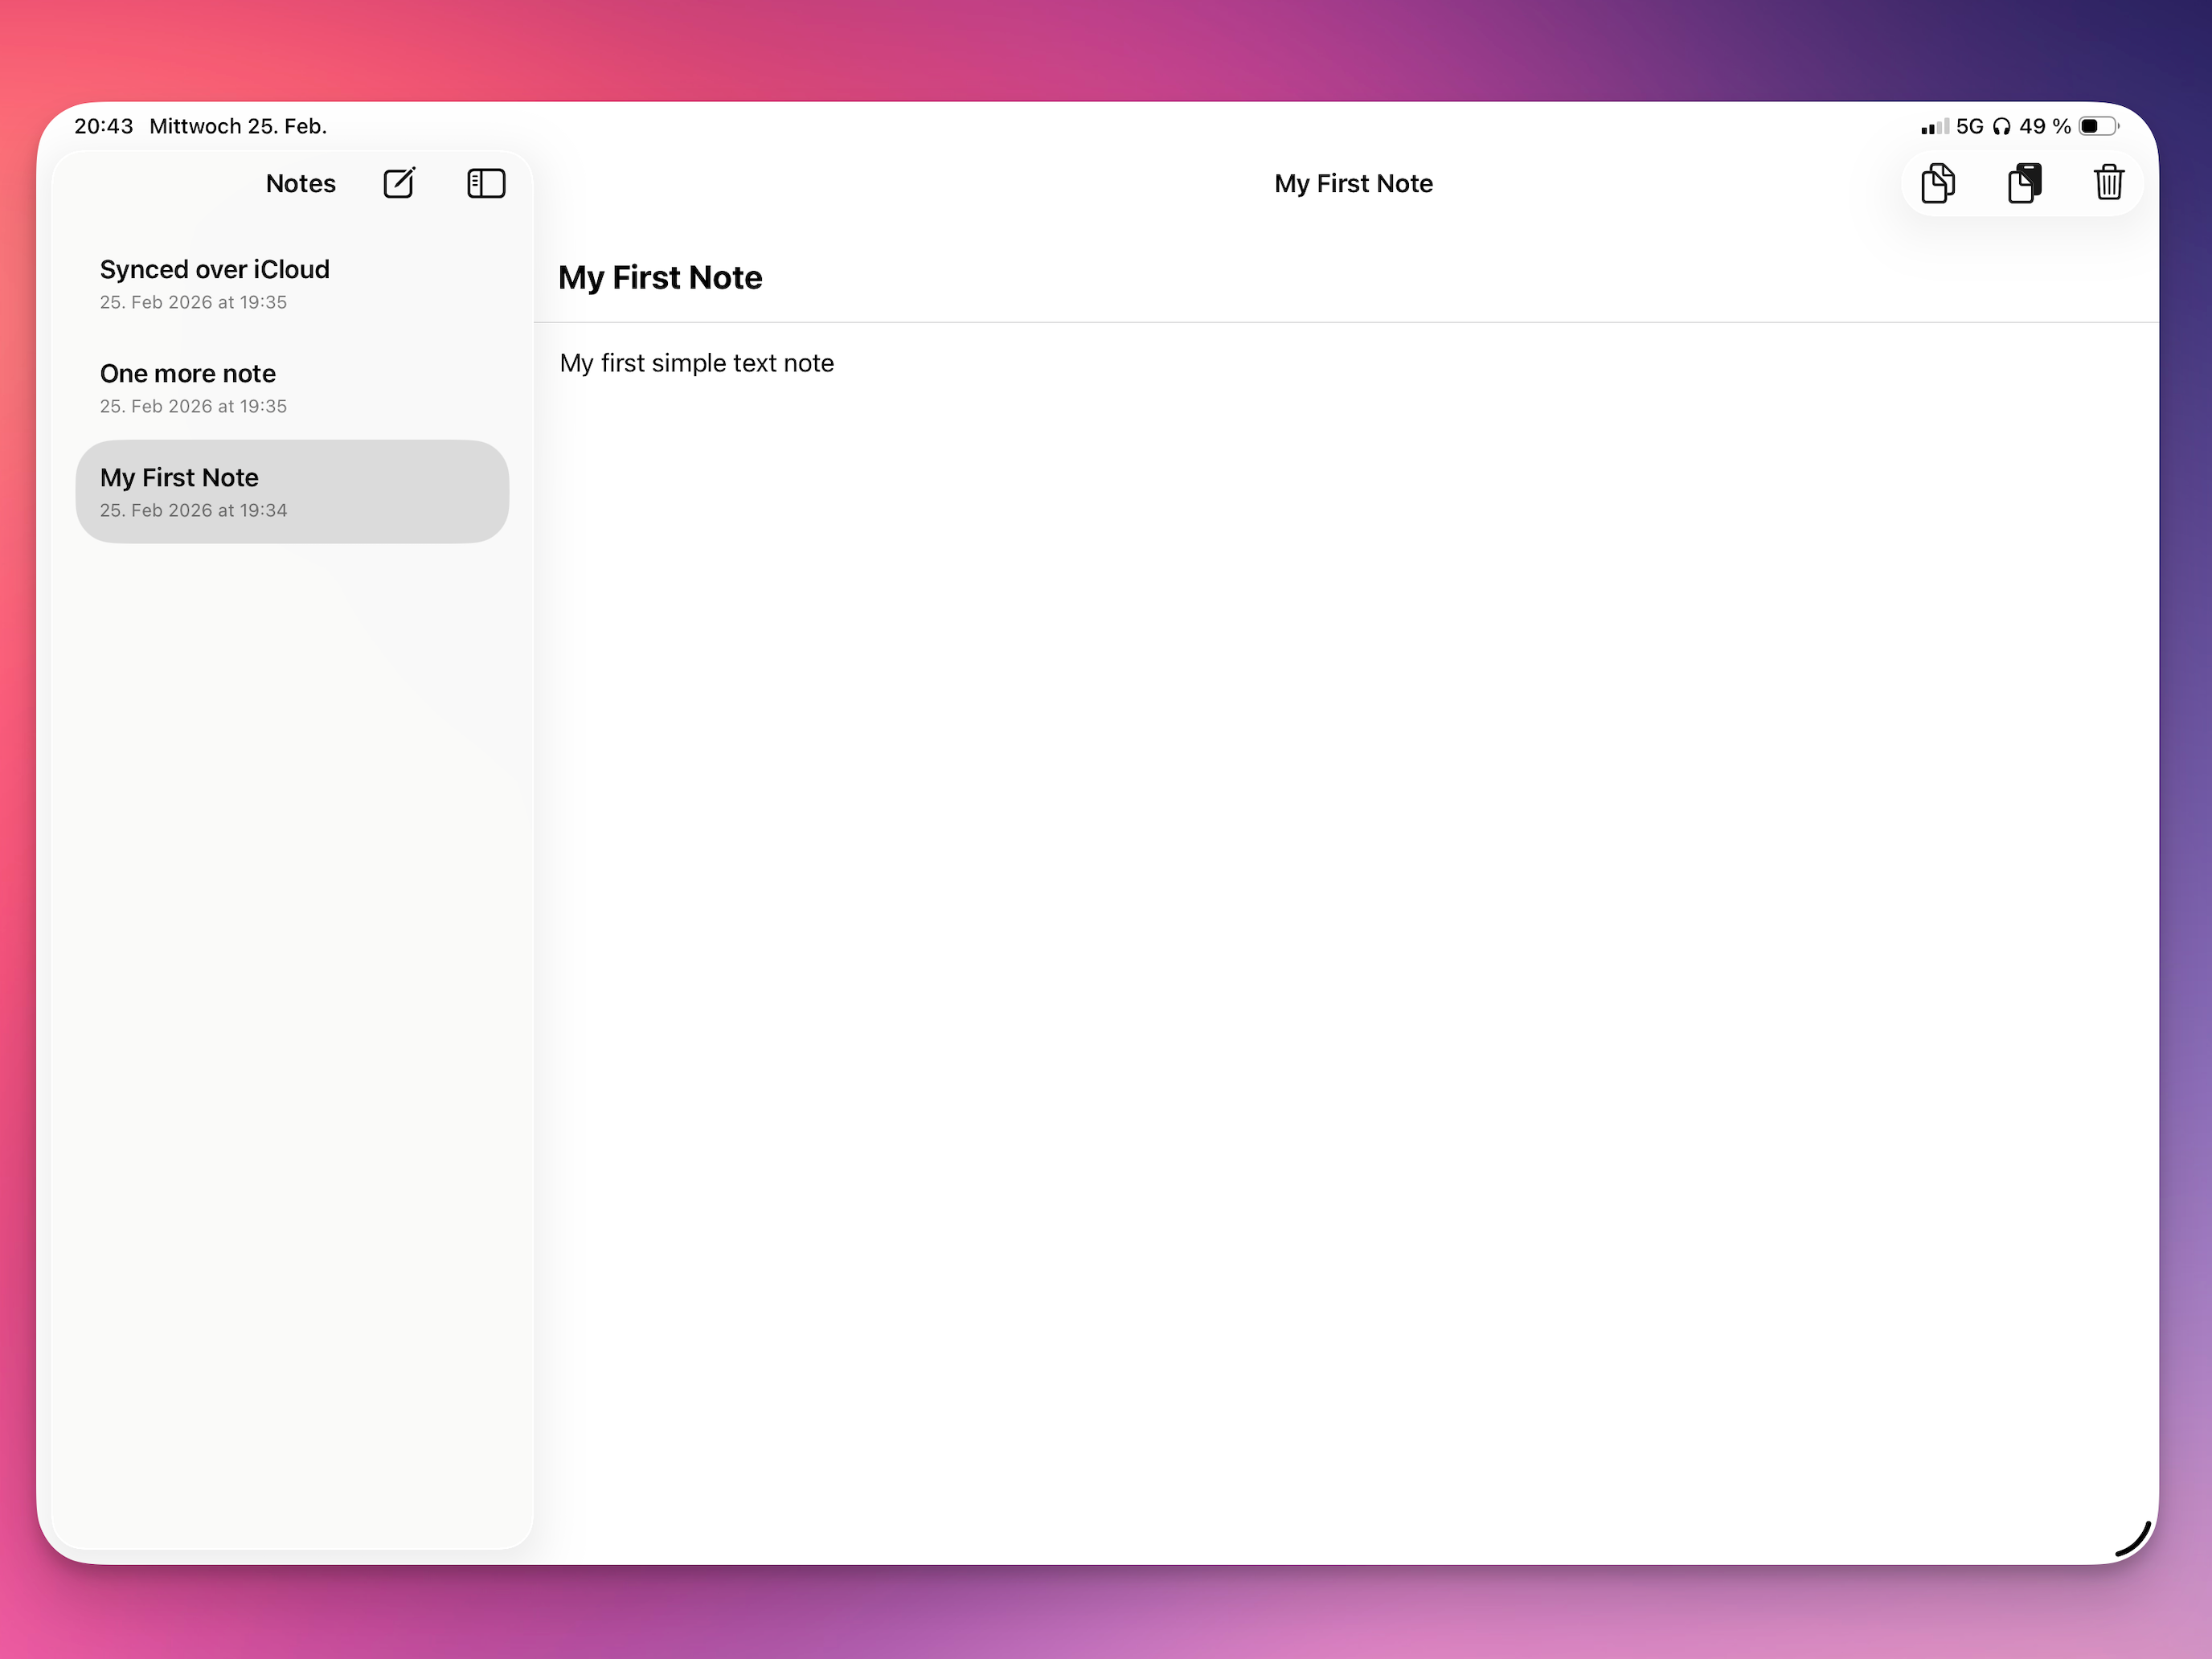Delete the note via the trash icon
This screenshot has width=2212, height=1659.
2109,183
